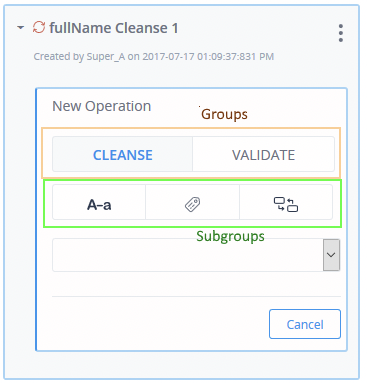Click the red sync icon beside fullName Cleanse
The height and width of the screenshot is (383, 367).
point(39,27)
